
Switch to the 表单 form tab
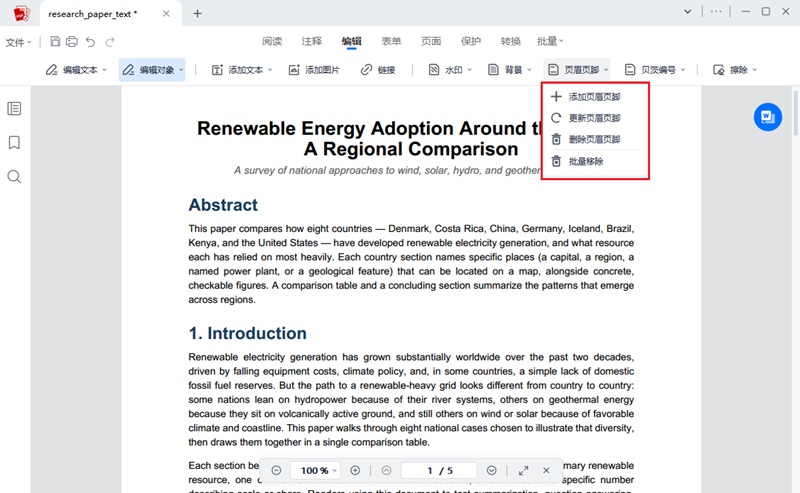pos(391,41)
